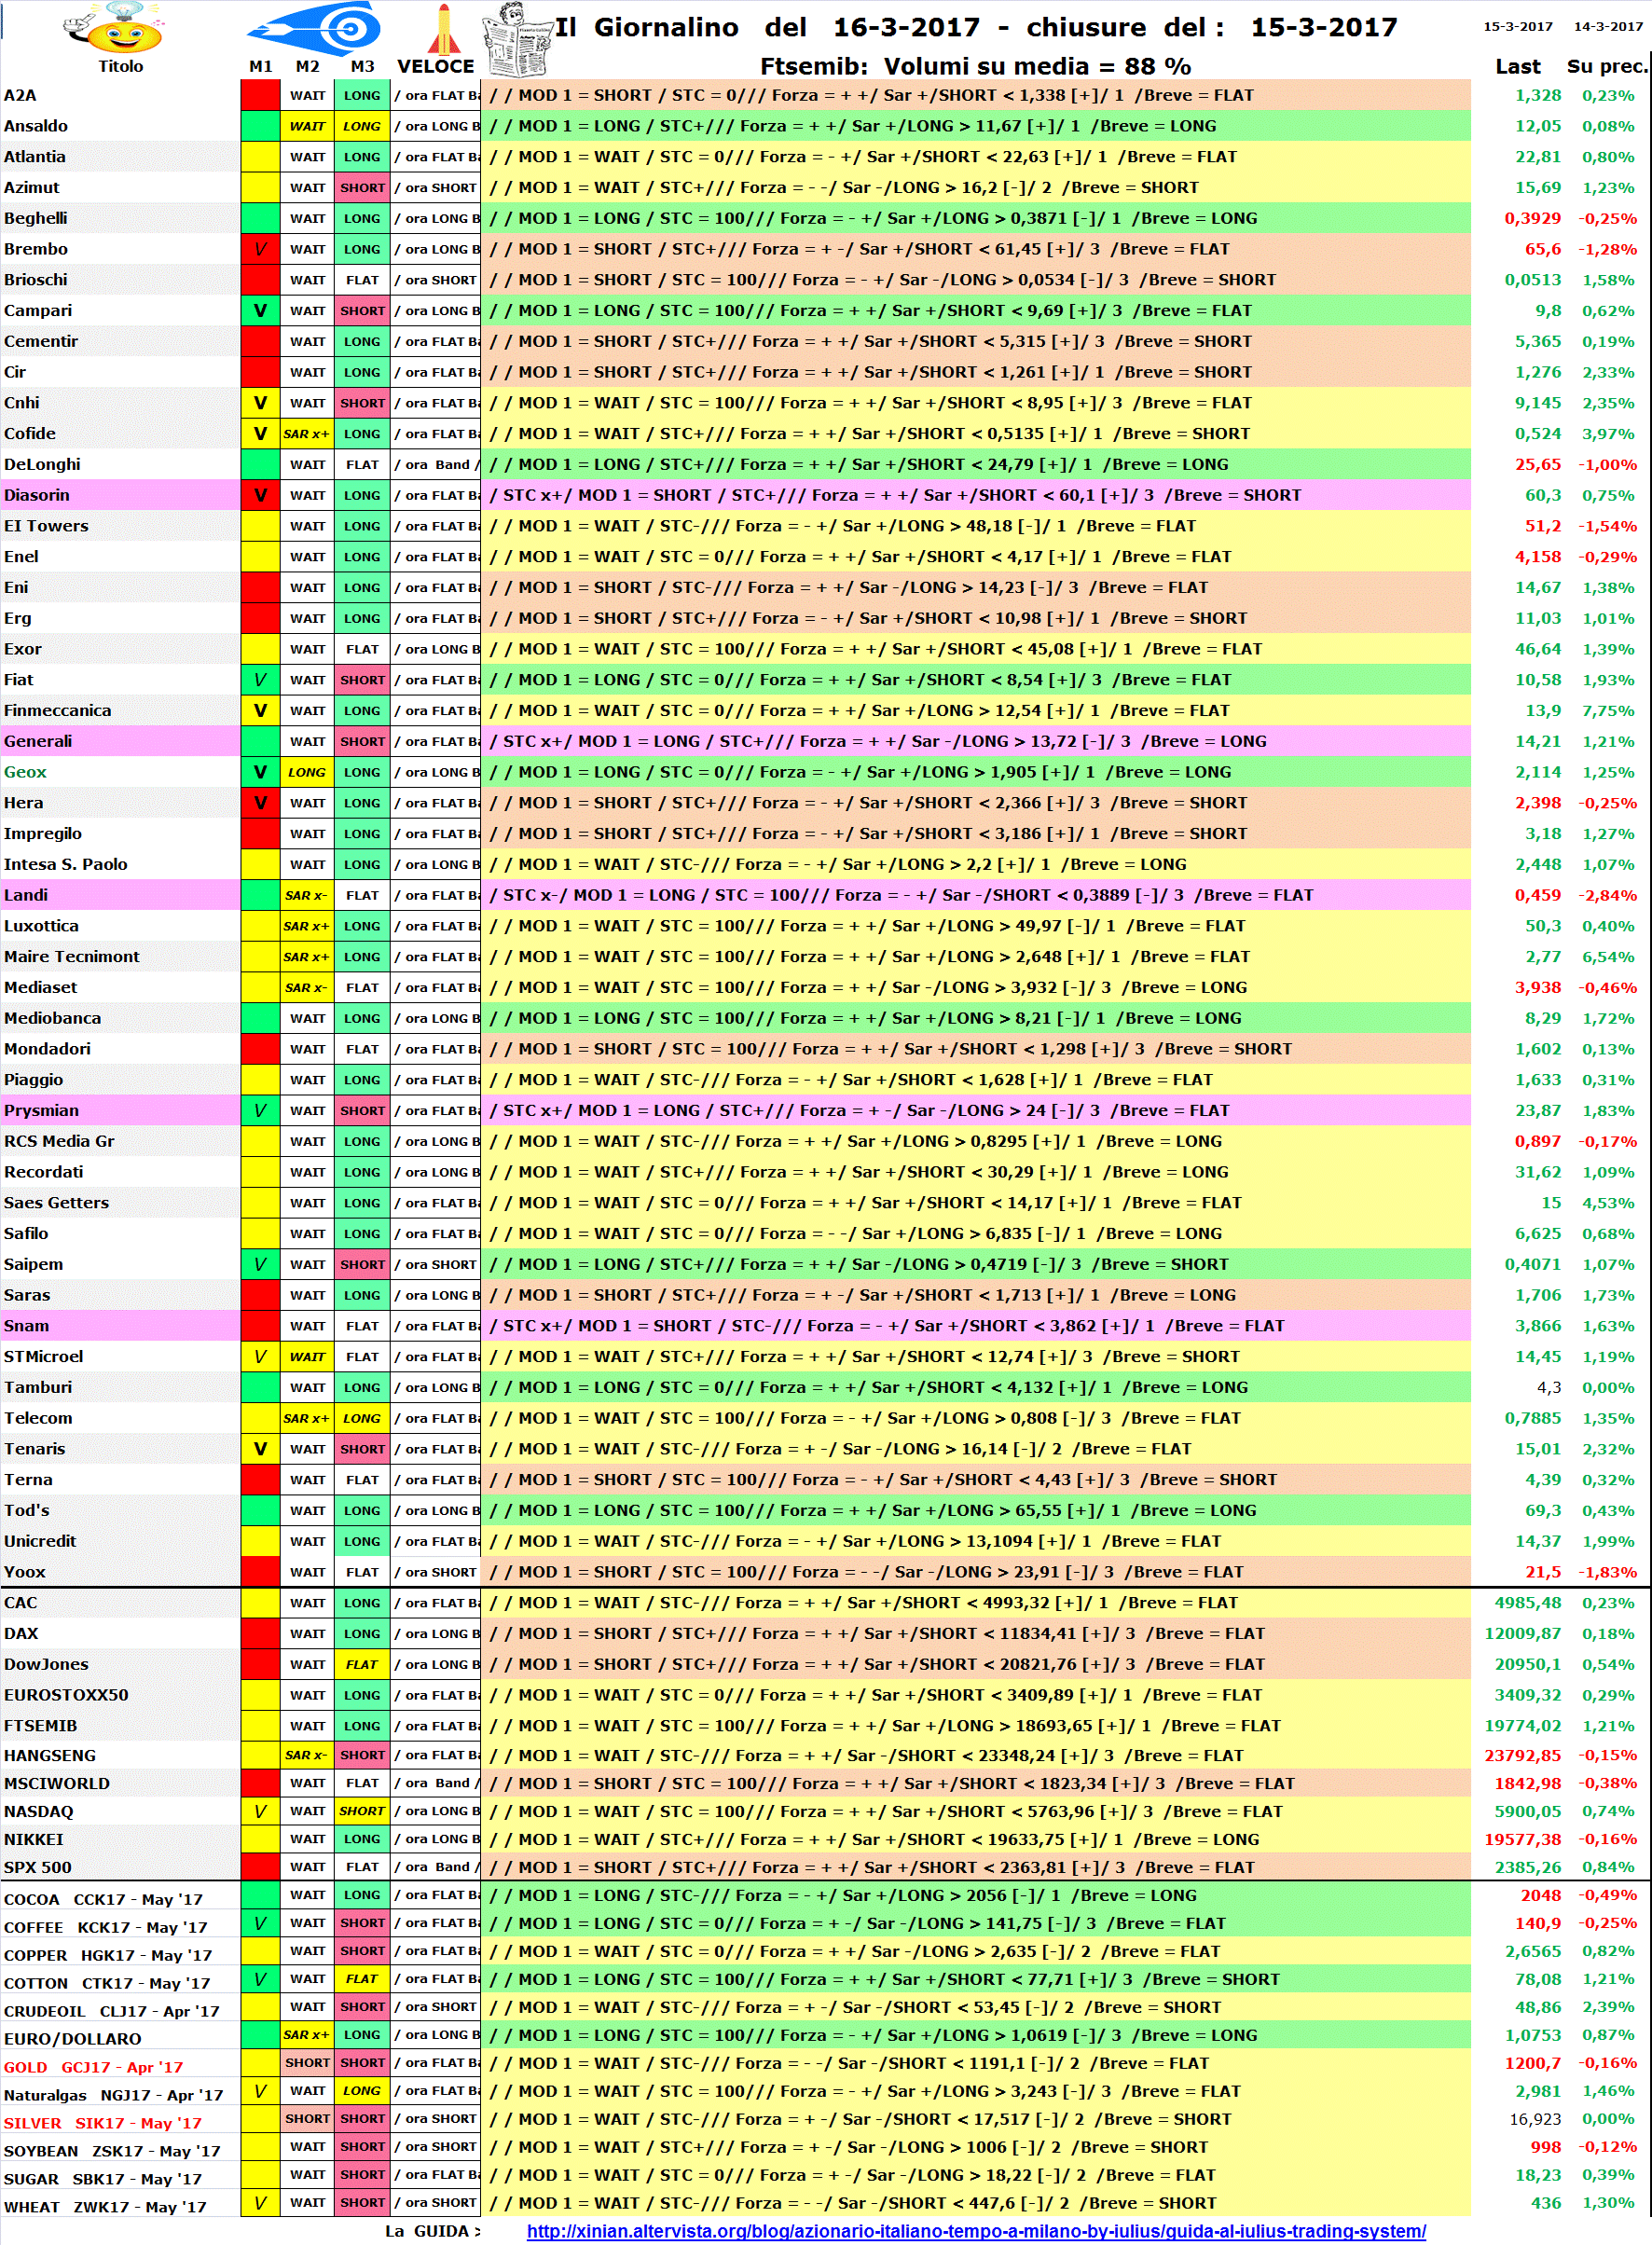Select the Maire Tecnimont row title
The height and width of the screenshot is (2245, 1652).
[x=72, y=956]
